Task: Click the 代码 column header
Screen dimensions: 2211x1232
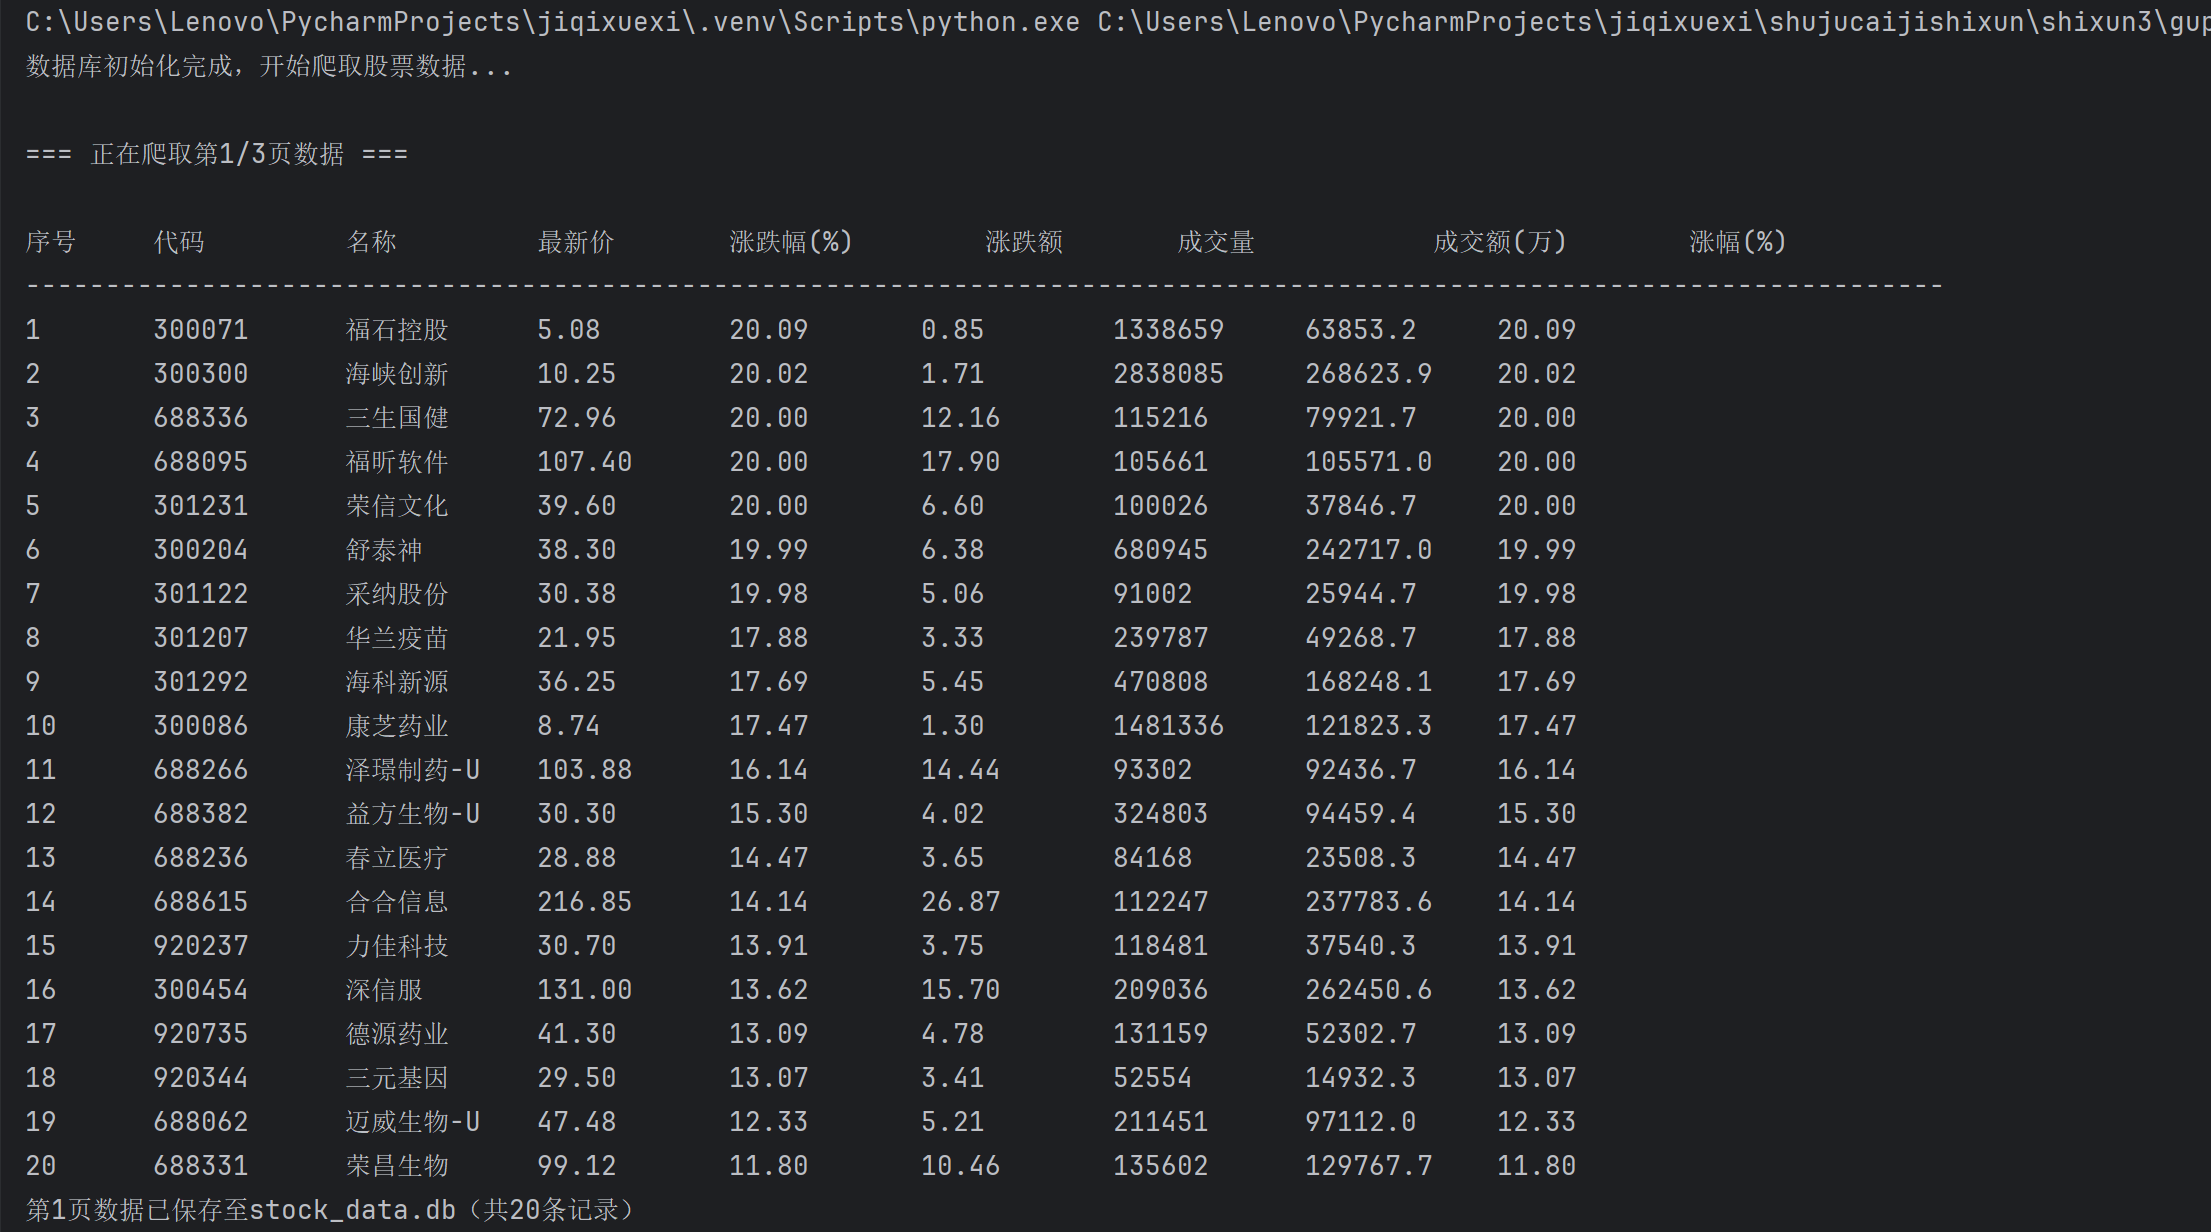Action: point(179,242)
